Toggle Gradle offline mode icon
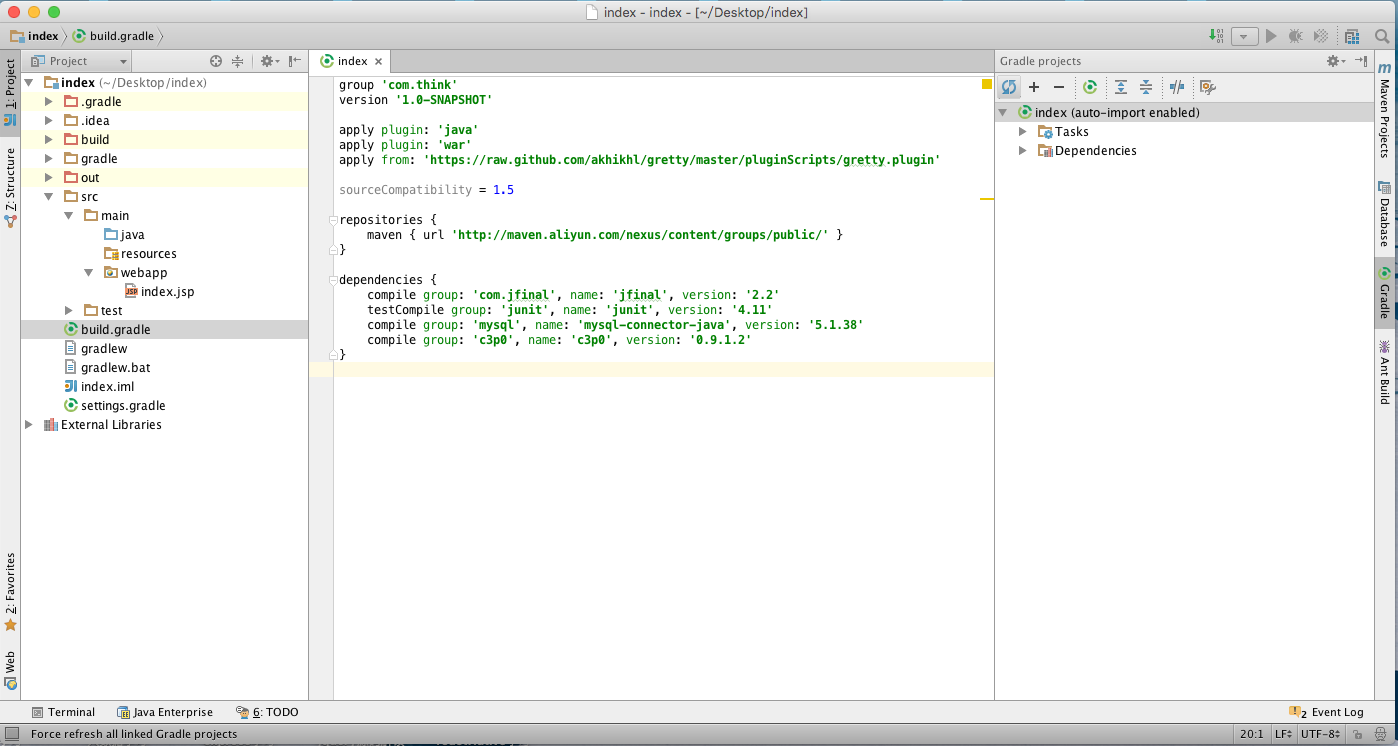 pyautogui.click(x=1177, y=87)
